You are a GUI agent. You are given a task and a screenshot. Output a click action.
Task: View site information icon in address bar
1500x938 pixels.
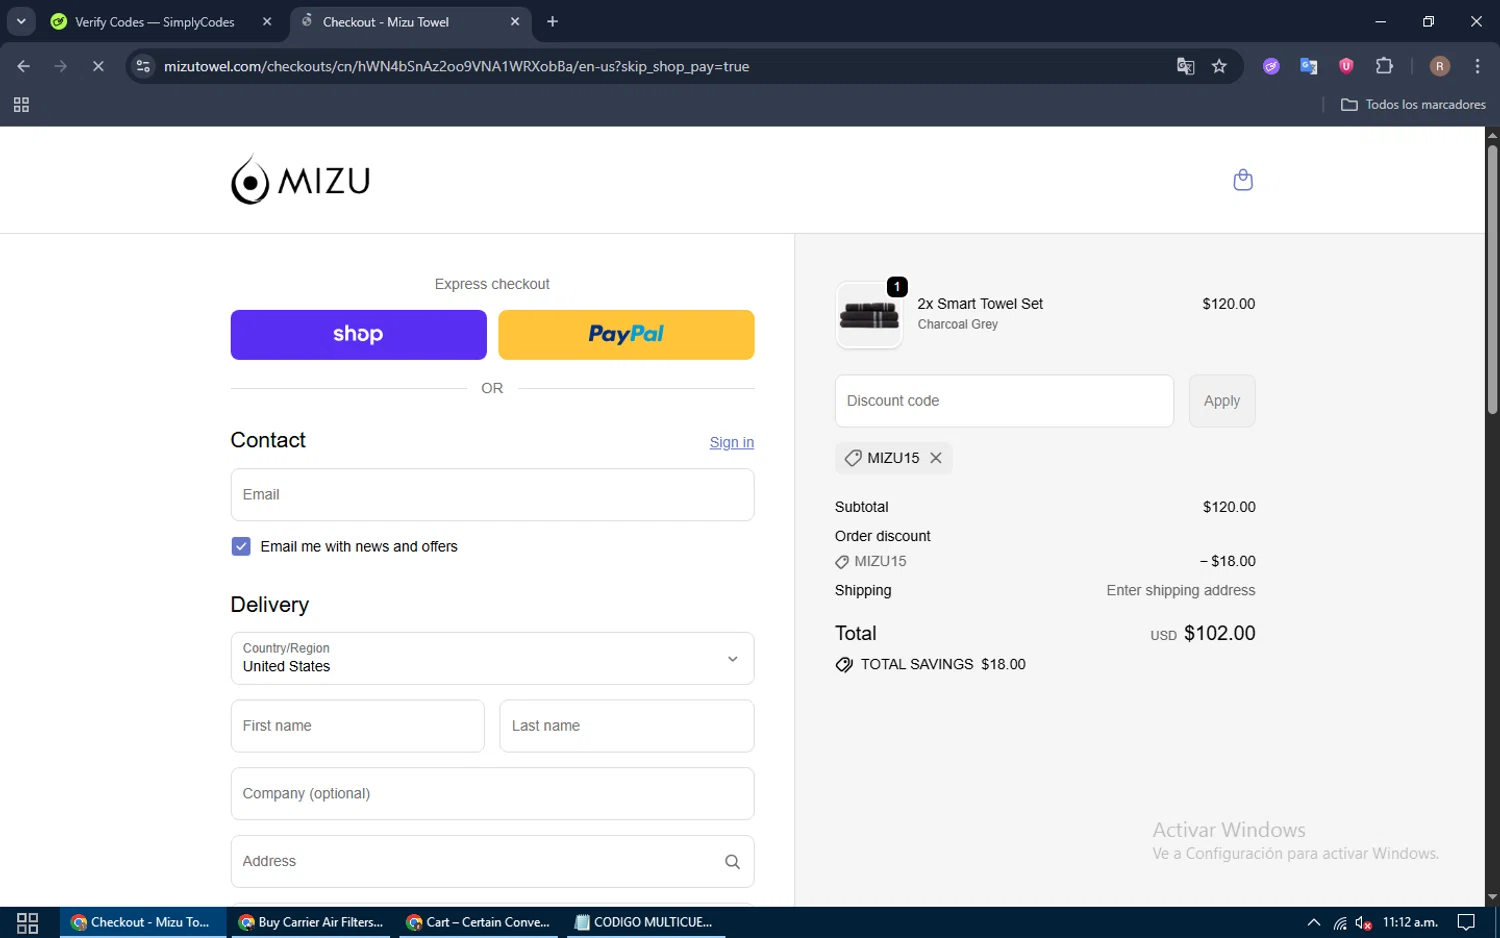[x=143, y=66]
